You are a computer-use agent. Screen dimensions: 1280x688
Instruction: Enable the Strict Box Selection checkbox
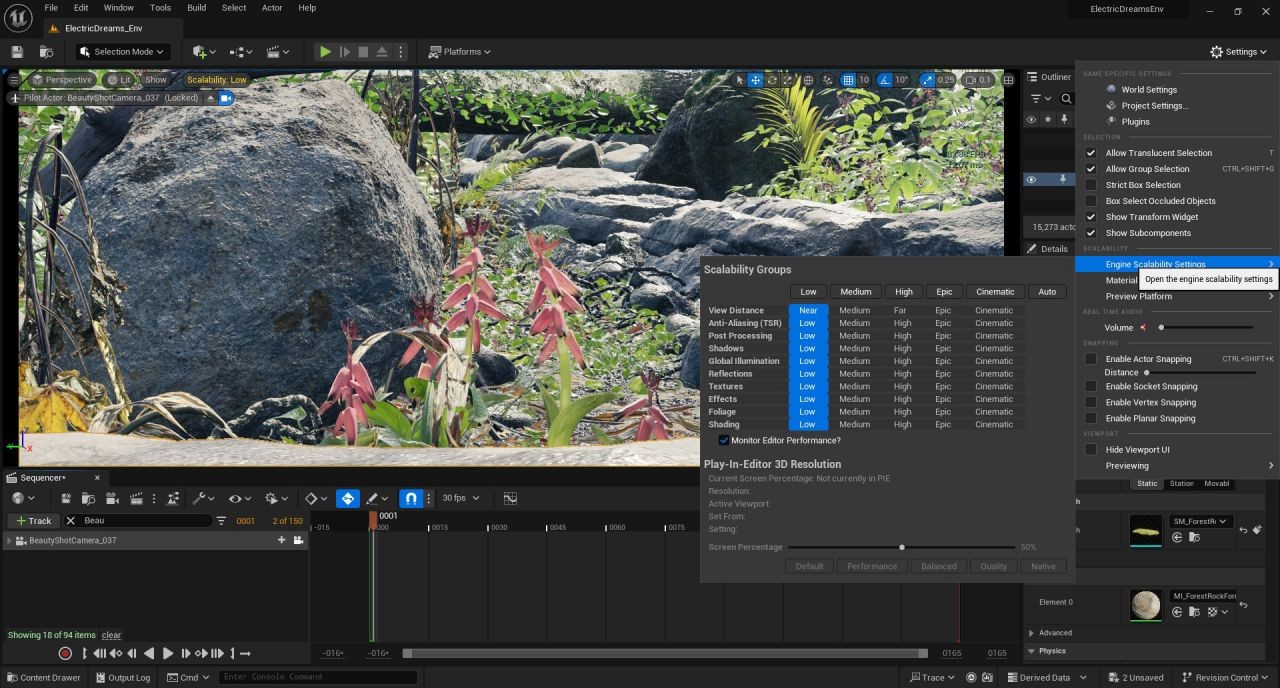[x=1091, y=185]
